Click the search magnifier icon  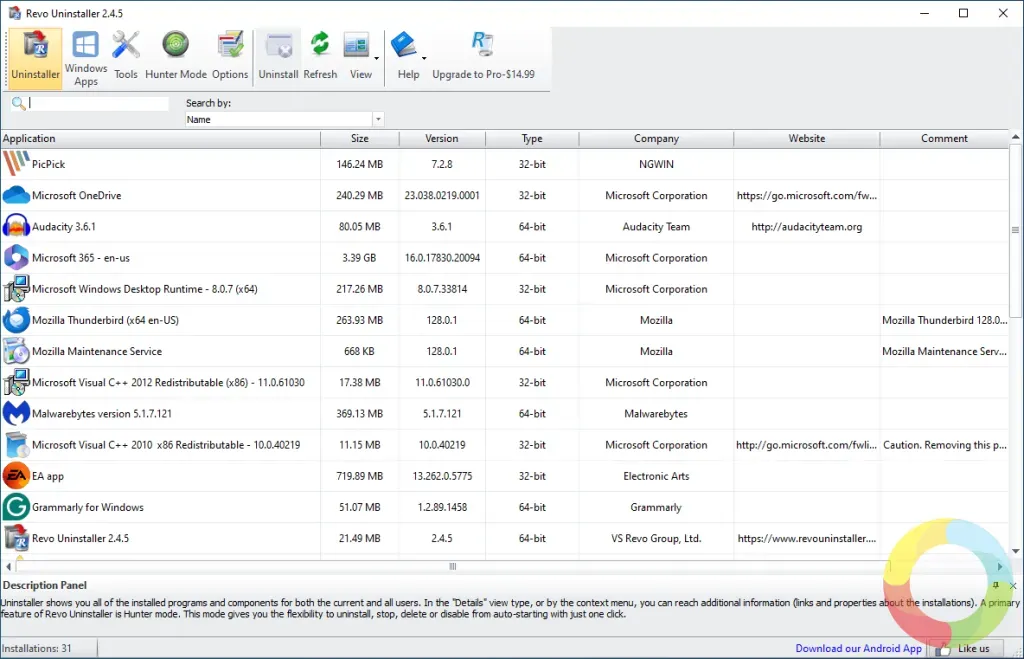point(18,103)
